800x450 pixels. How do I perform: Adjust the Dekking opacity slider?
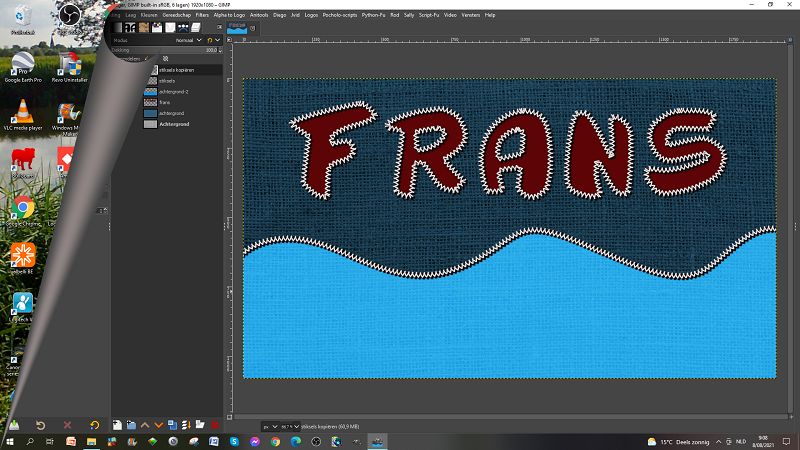[170, 49]
